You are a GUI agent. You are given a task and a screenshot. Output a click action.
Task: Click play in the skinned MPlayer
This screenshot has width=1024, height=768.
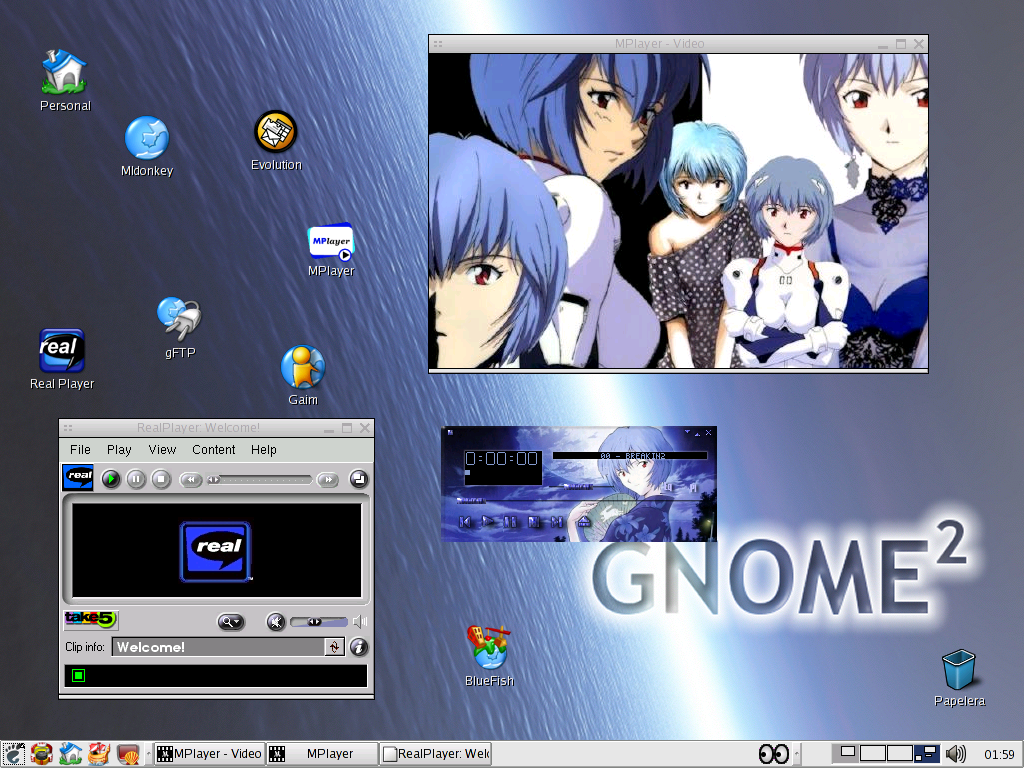pyautogui.click(x=488, y=521)
